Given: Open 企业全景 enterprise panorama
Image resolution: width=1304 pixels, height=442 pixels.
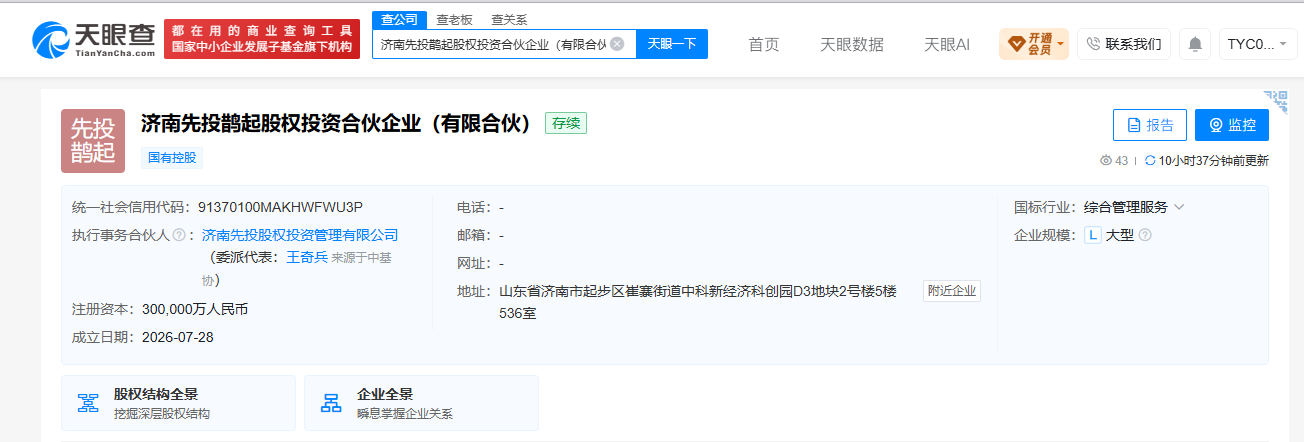Looking at the screenshot, I should click(421, 403).
